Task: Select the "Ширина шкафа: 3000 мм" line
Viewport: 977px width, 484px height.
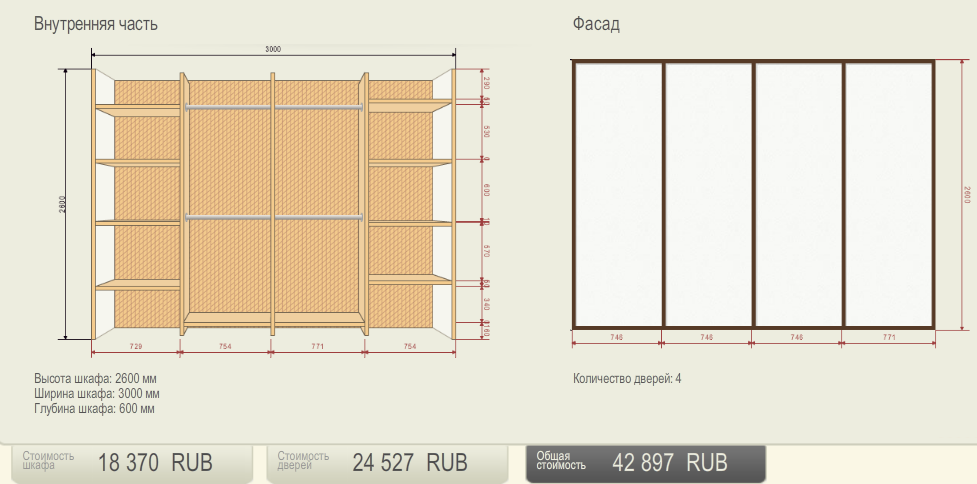Action: pyautogui.click(x=97, y=394)
